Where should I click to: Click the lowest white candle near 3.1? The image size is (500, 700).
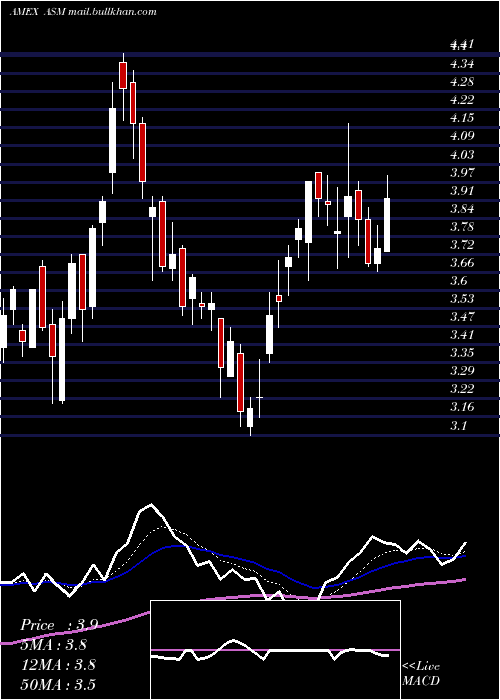[x=250, y=417]
